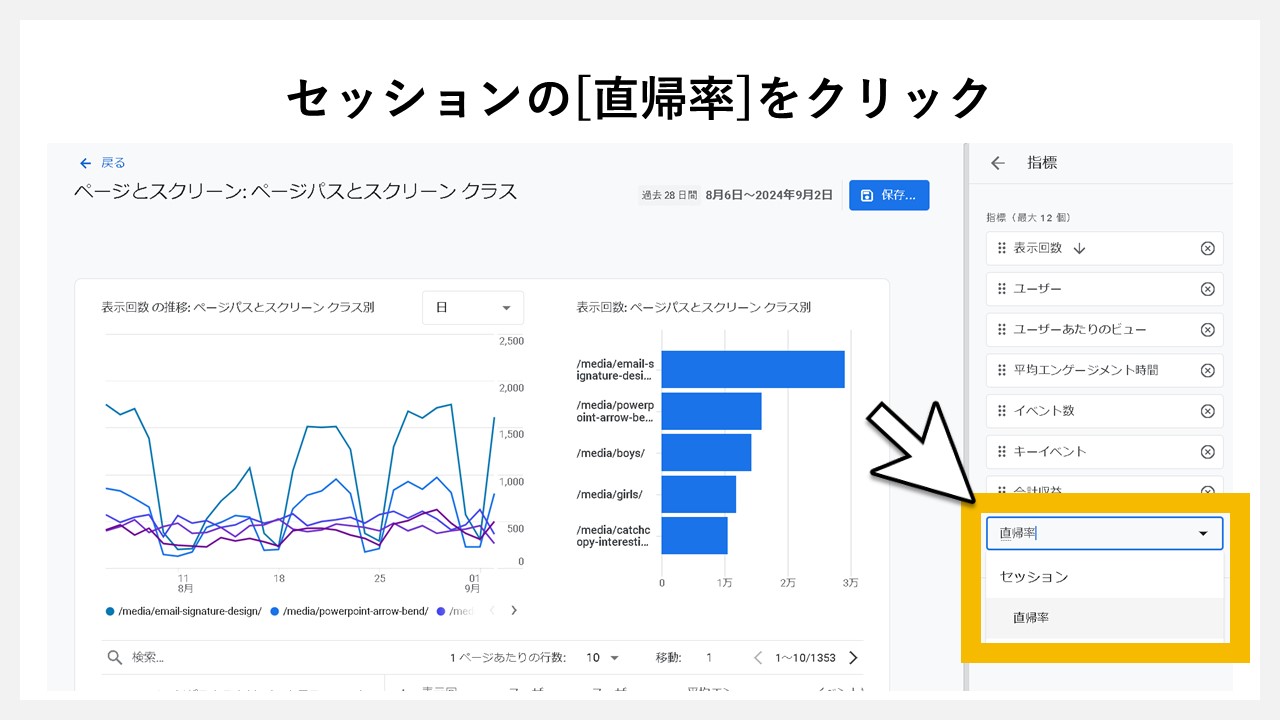Click the 保存 button
The width and height of the screenshot is (1280, 720).
pyautogui.click(x=889, y=195)
